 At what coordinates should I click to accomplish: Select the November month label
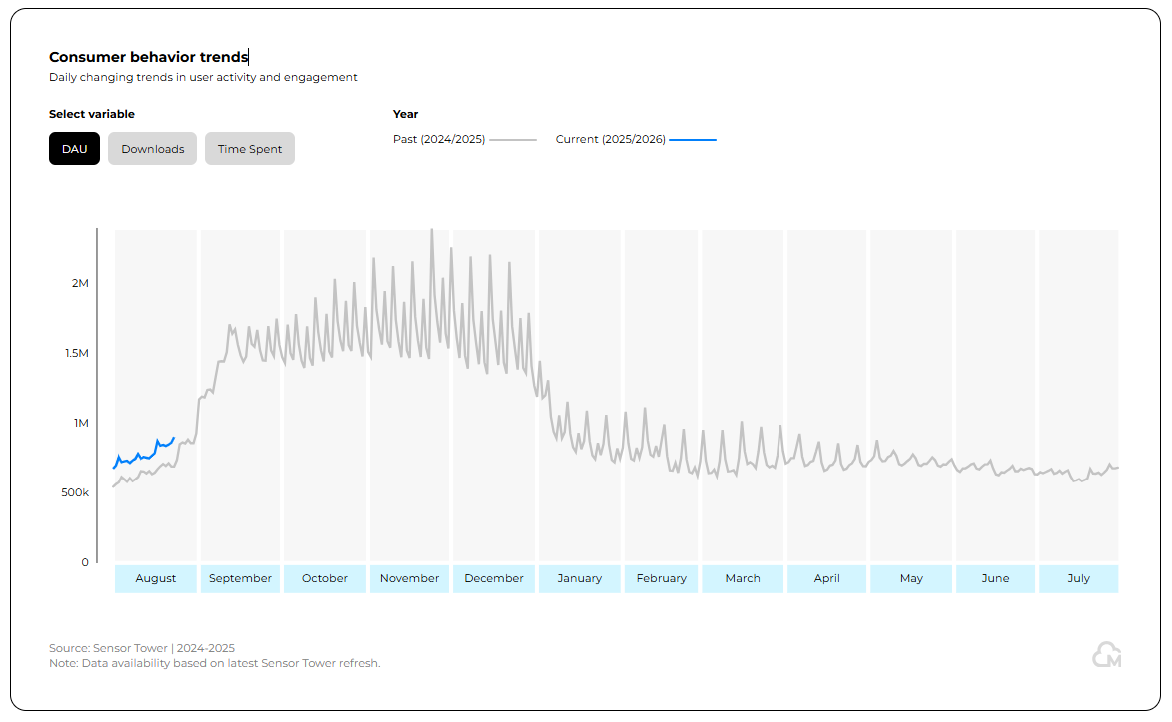pyautogui.click(x=409, y=578)
